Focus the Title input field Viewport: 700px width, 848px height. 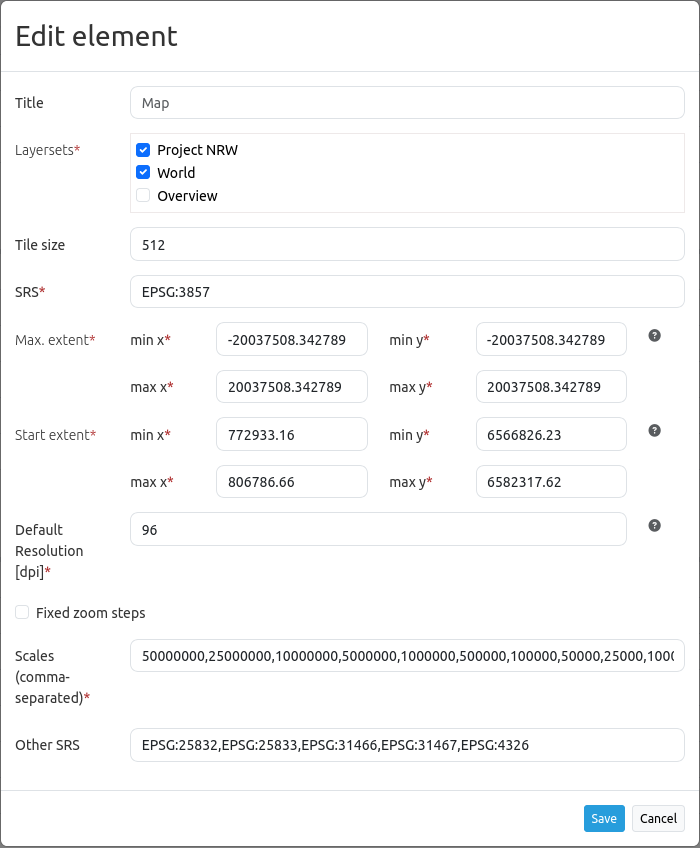[x=407, y=102]
